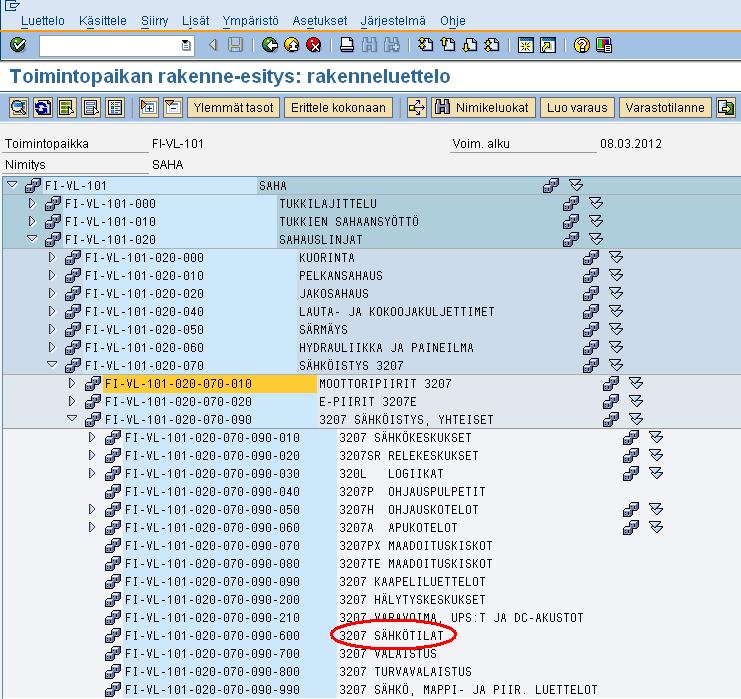The height and width of the screenshot is (699, 741).
Task: Click functional location icon beside FI-VL-101-020-070-090-600
Action: click(112, 635)
